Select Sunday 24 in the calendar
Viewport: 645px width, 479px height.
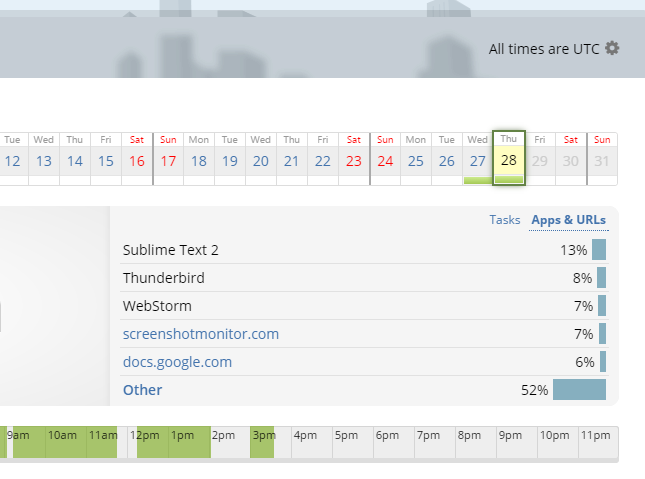[385, 159]
